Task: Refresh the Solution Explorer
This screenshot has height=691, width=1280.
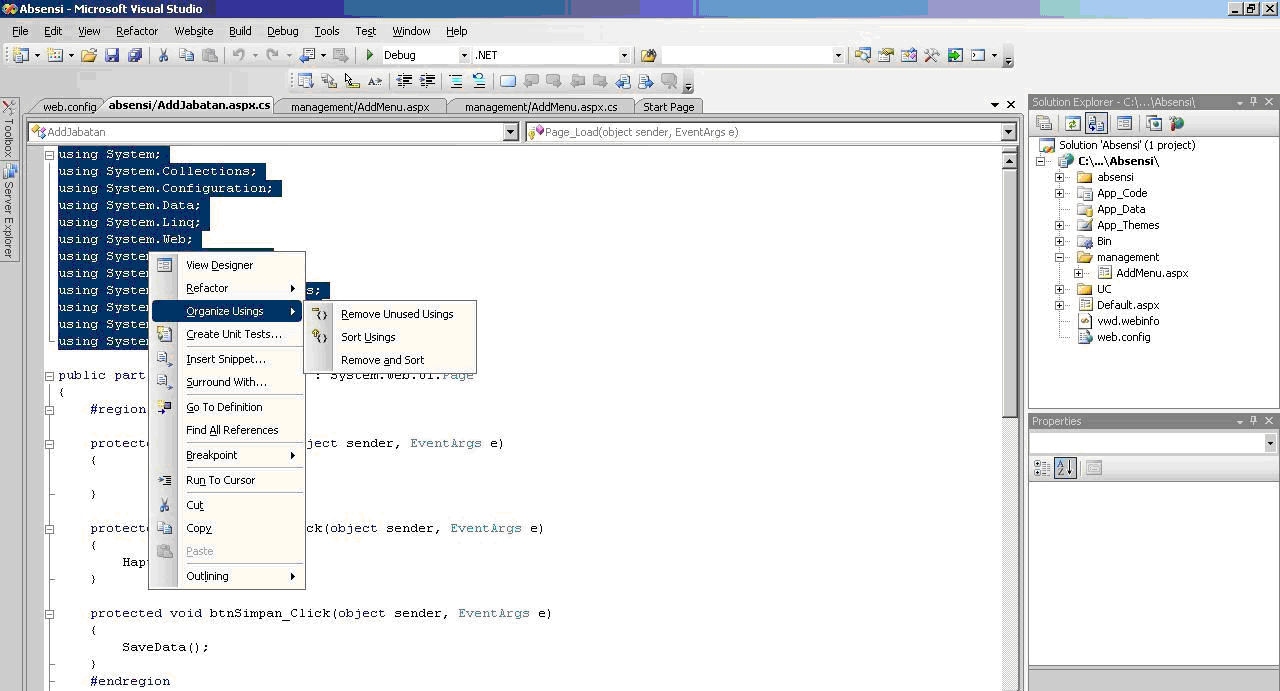Action: (x=1072, y=122)
